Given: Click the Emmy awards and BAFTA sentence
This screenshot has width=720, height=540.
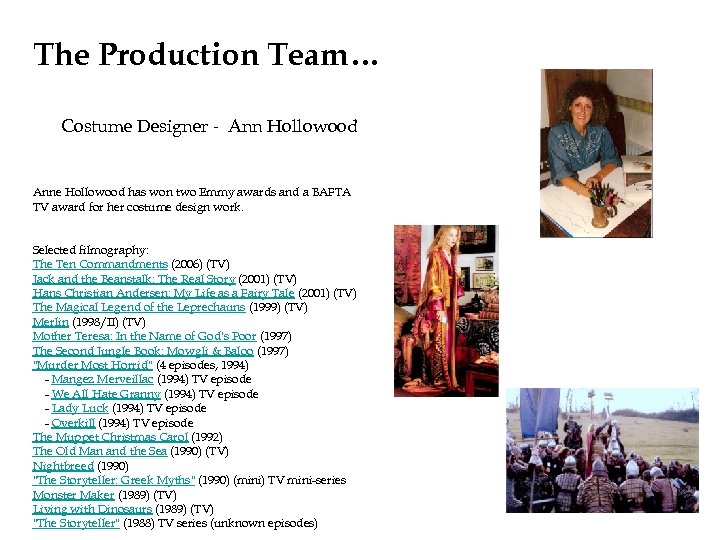Looking at the screenshot, I should (192, 200).
